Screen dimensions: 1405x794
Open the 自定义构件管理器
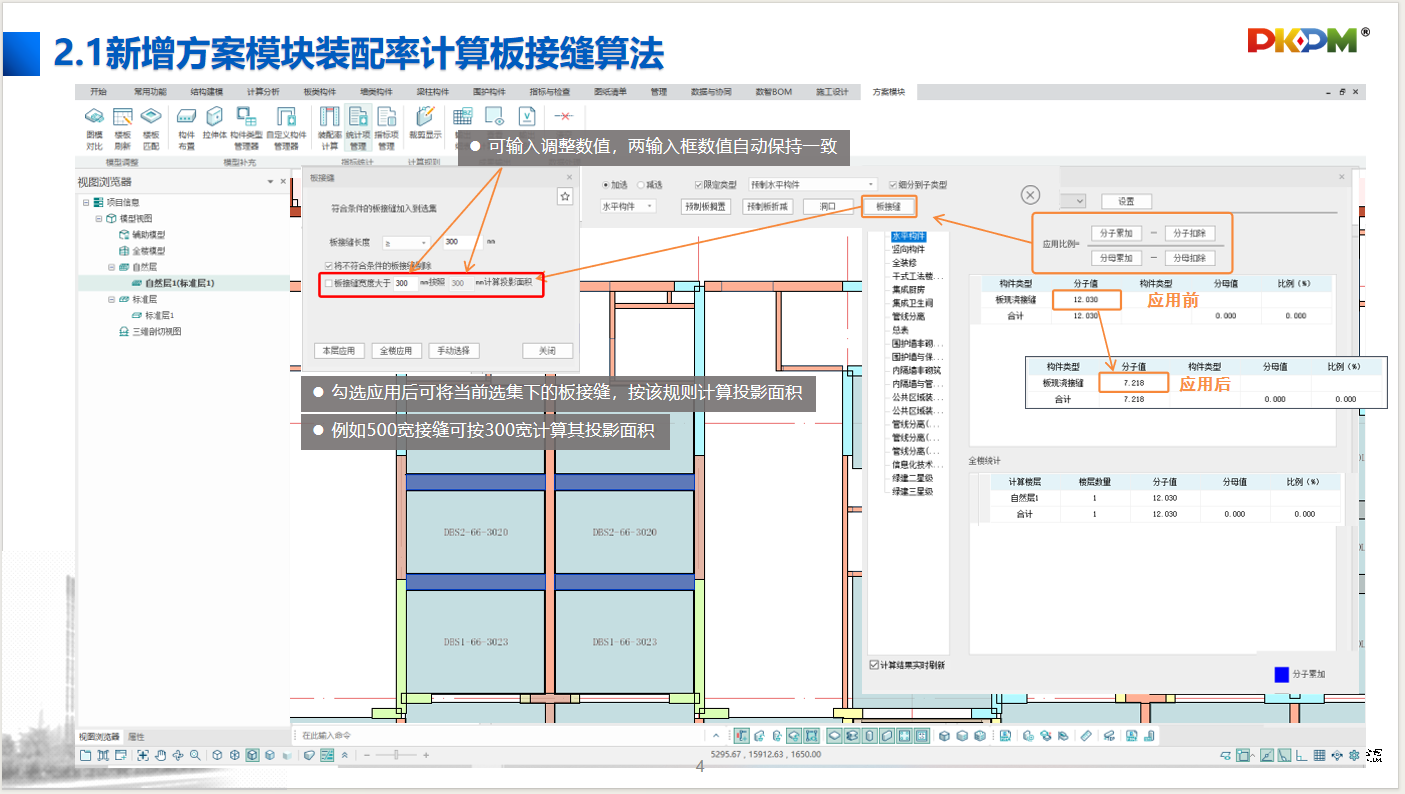pyautogui.click(x=287, y=128)
